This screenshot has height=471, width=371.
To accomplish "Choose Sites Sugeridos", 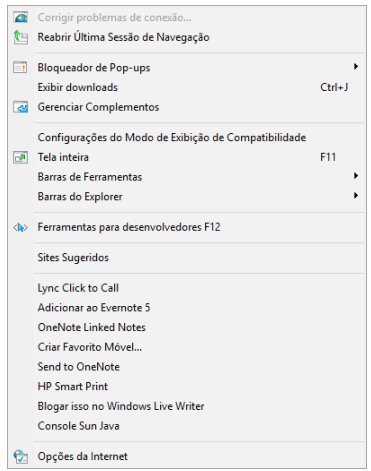I will 187,257.
